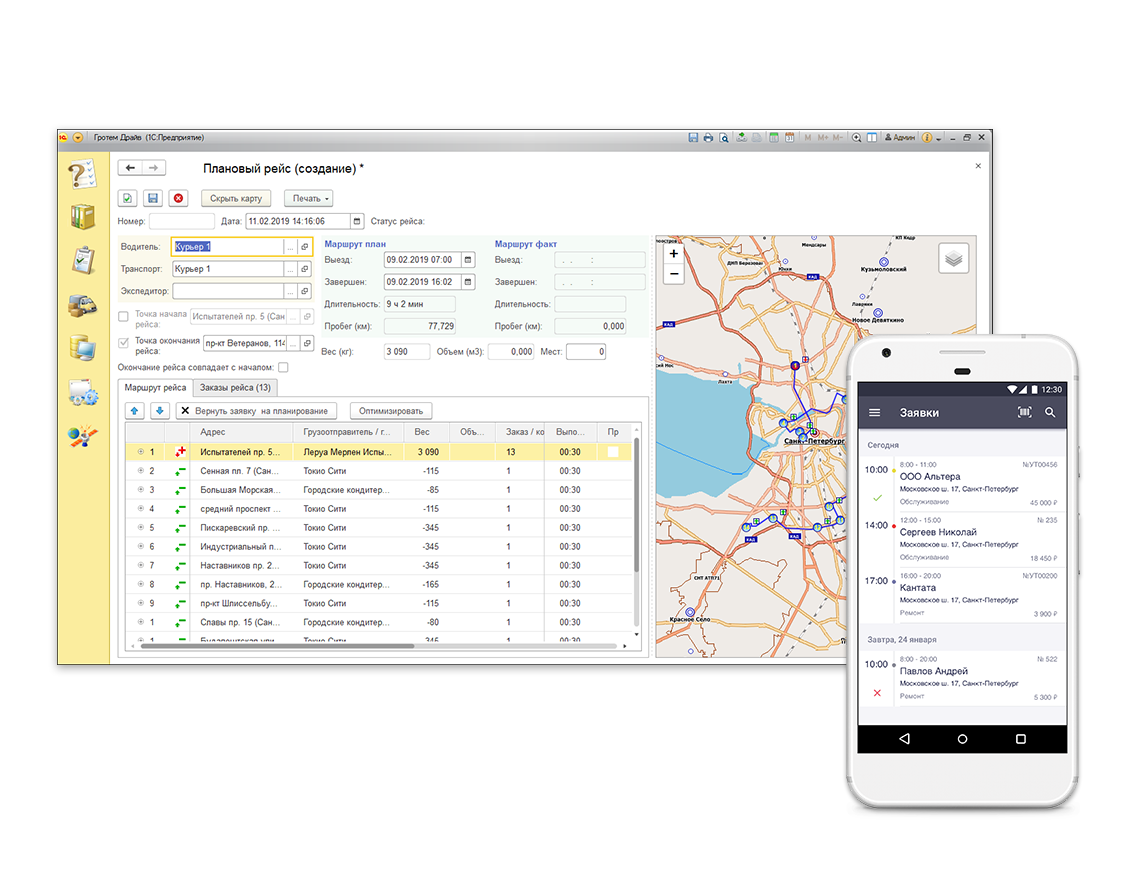Move route row down with blue arrow
The image size is (1143, 895).
(x=160, y=411)
